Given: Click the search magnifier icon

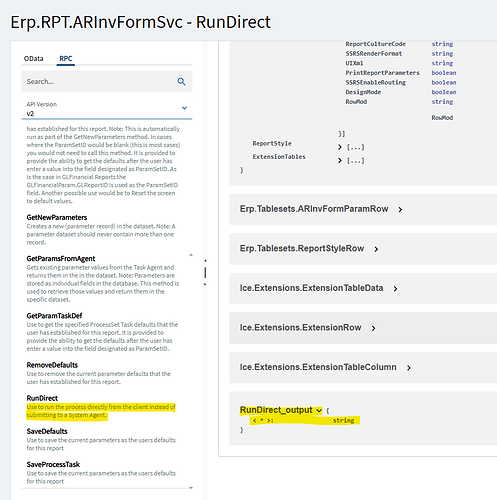Looking at the screenshot, I should point(181,81).
